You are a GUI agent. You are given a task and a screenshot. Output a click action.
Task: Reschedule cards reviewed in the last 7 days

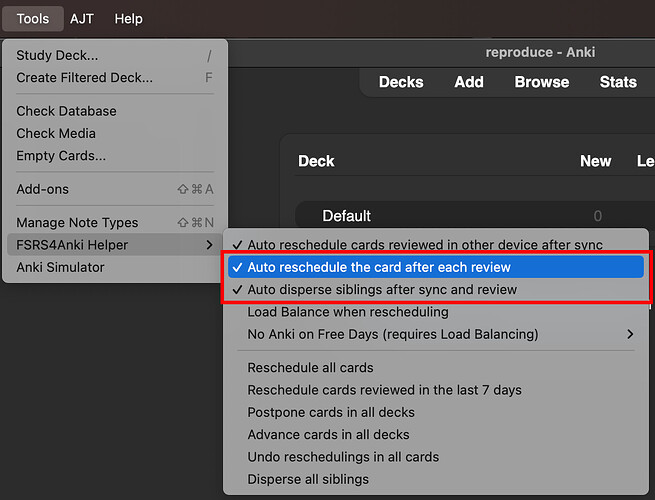click(x=436, y=390)
